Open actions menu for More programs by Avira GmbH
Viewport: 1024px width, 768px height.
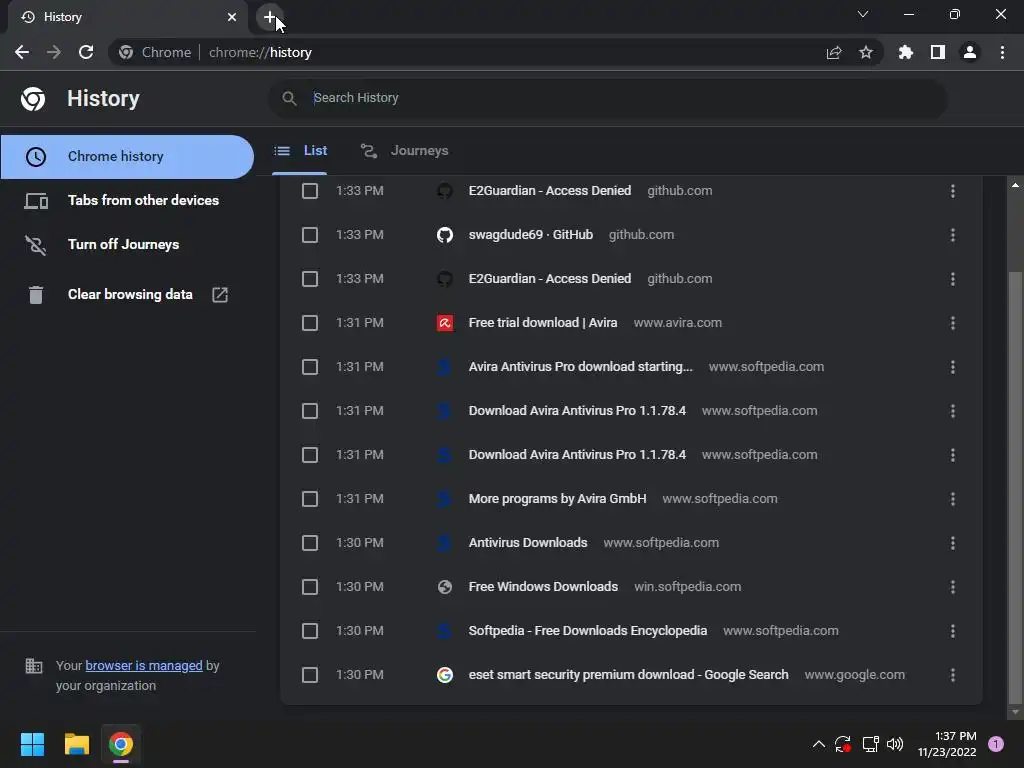click(953, 499)
